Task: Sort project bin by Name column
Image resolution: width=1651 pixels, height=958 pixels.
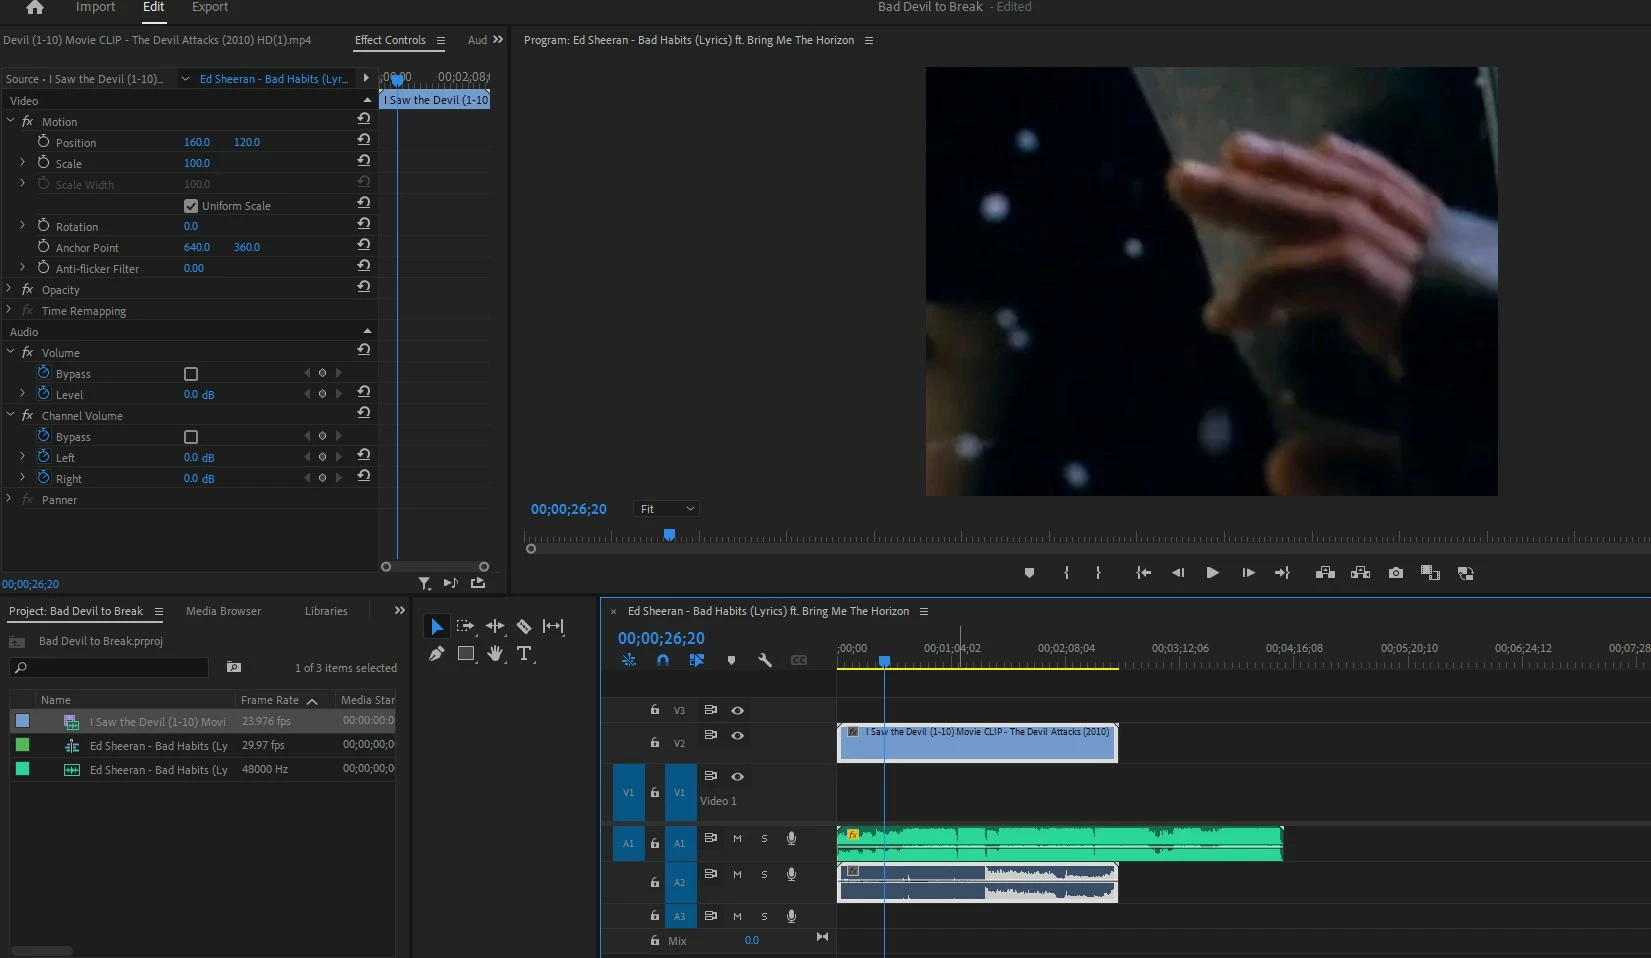Action: (56, 700)
